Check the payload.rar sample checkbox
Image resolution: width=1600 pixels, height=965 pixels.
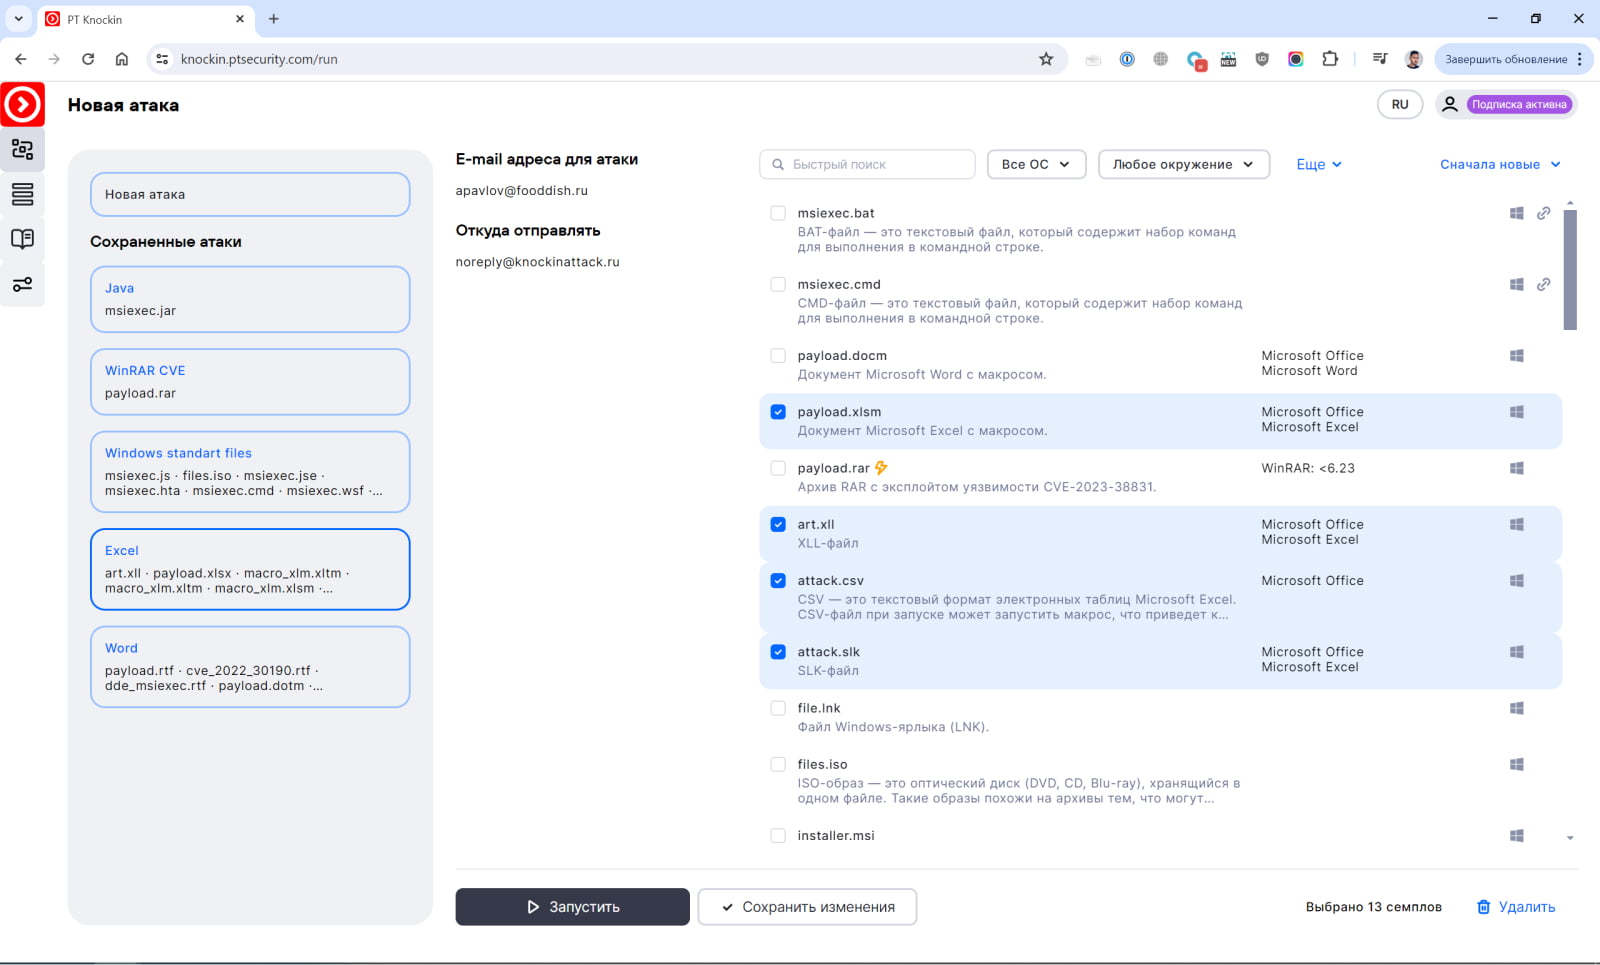tap(778, 468)
